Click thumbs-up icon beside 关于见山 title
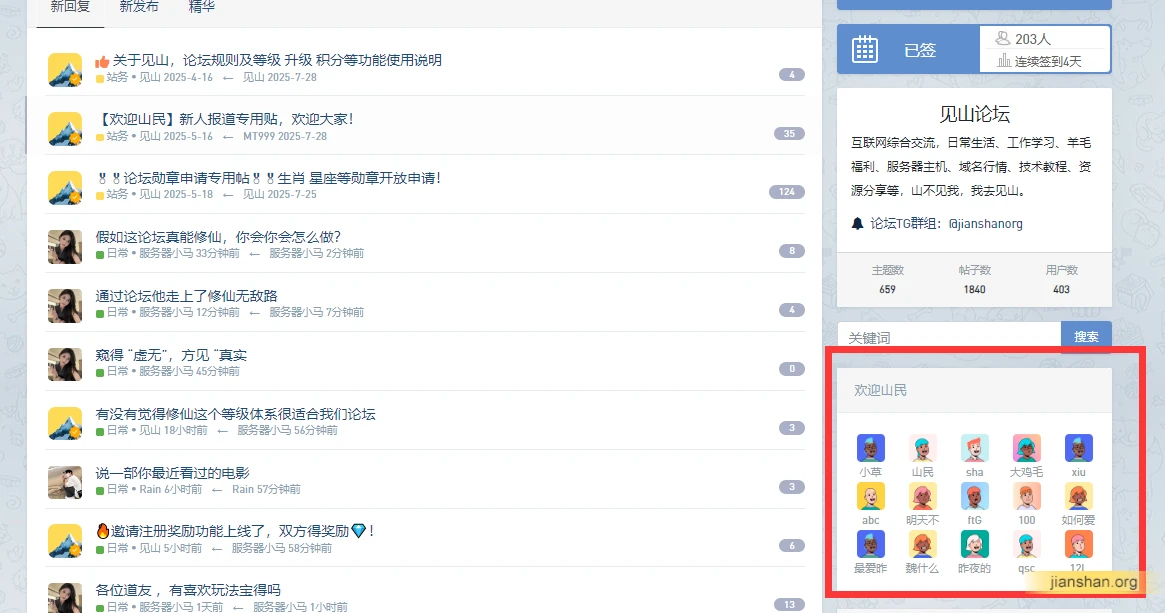 [x=103, y=61]
